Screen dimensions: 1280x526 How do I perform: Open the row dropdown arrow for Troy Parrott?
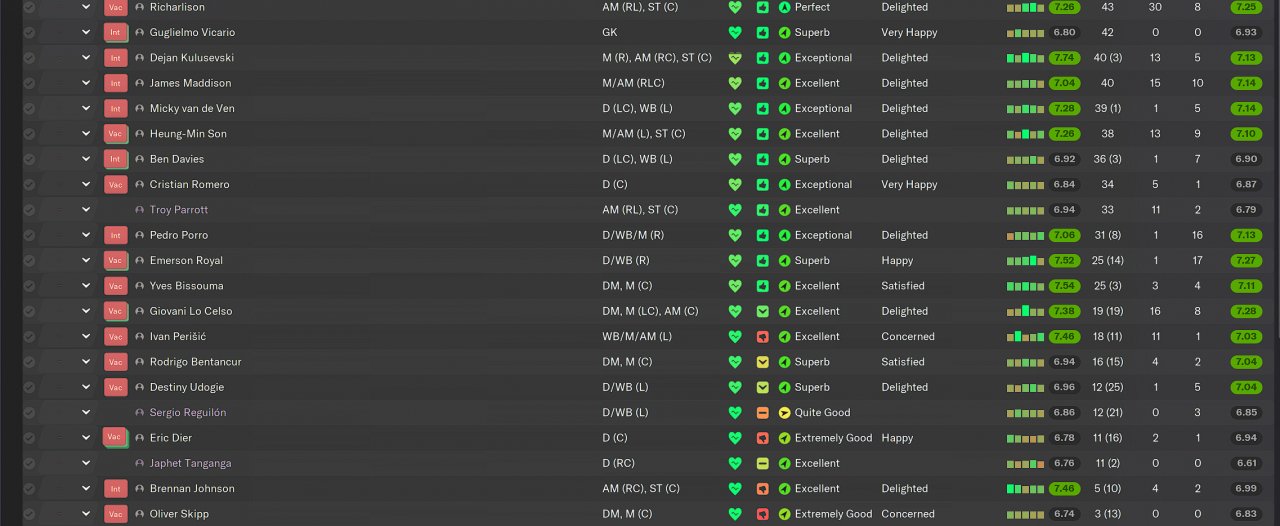86,210
